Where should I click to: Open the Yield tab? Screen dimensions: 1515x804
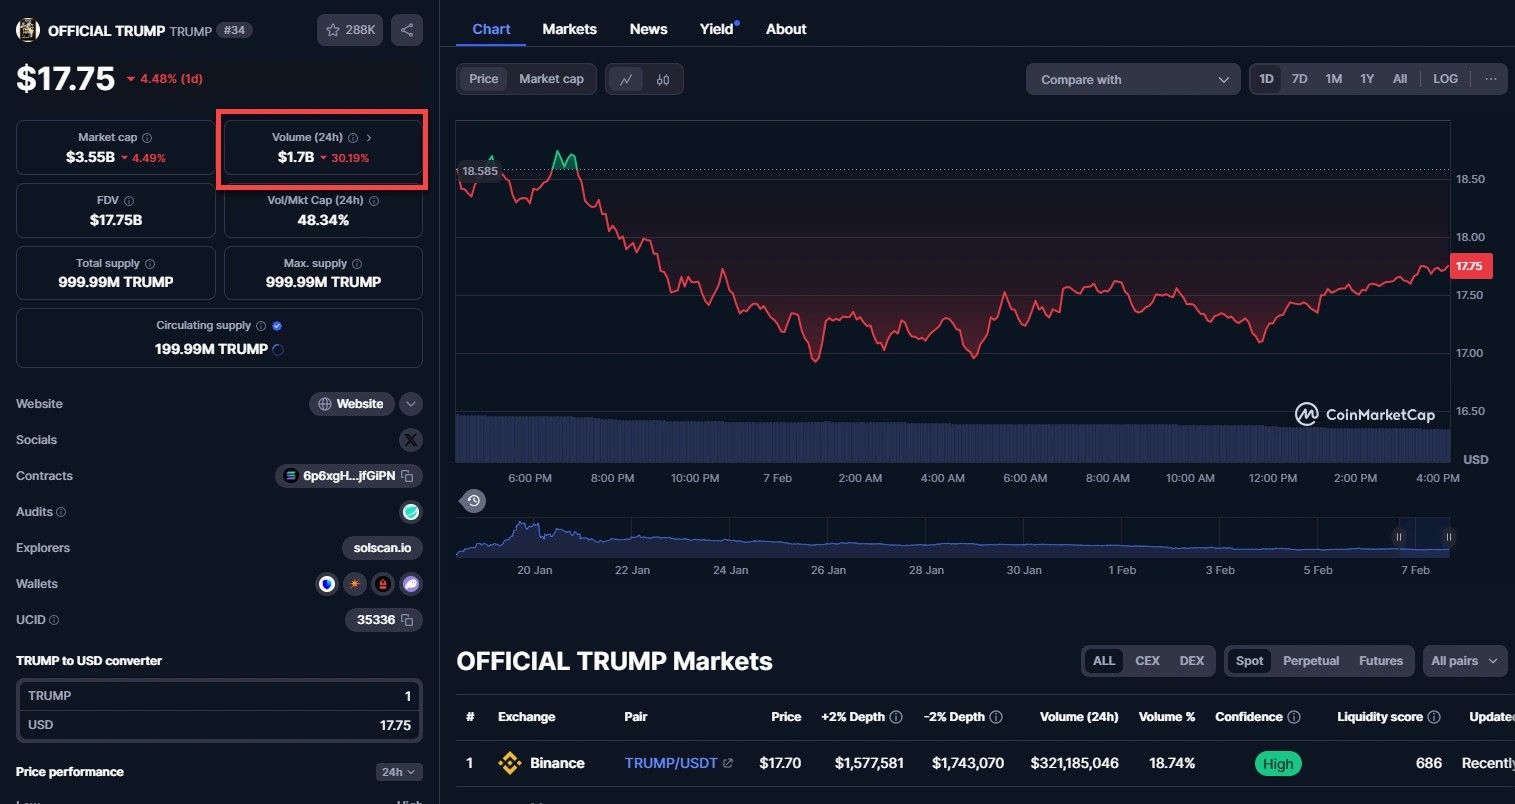pos(717,29)
